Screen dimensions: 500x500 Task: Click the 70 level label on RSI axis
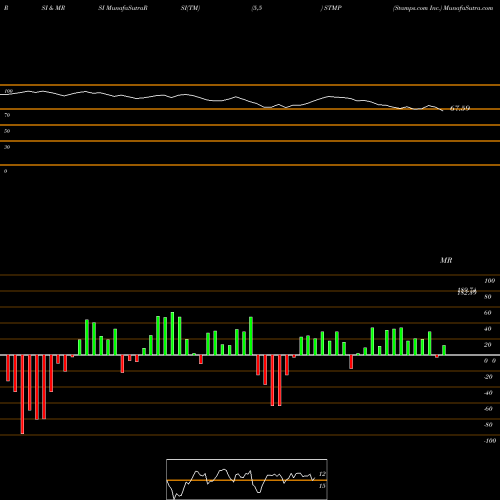click(x=7, y=115)
